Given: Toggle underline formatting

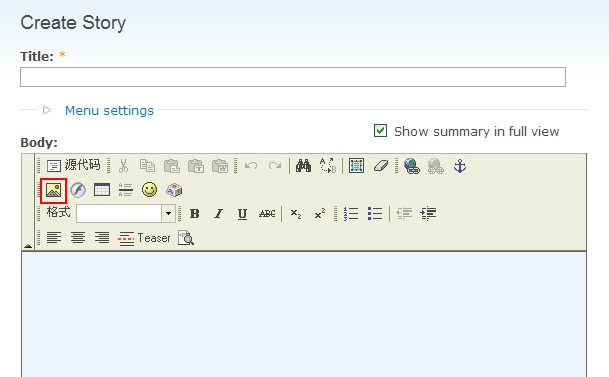Looking at the screenshot, I should [x=242, y=214].
